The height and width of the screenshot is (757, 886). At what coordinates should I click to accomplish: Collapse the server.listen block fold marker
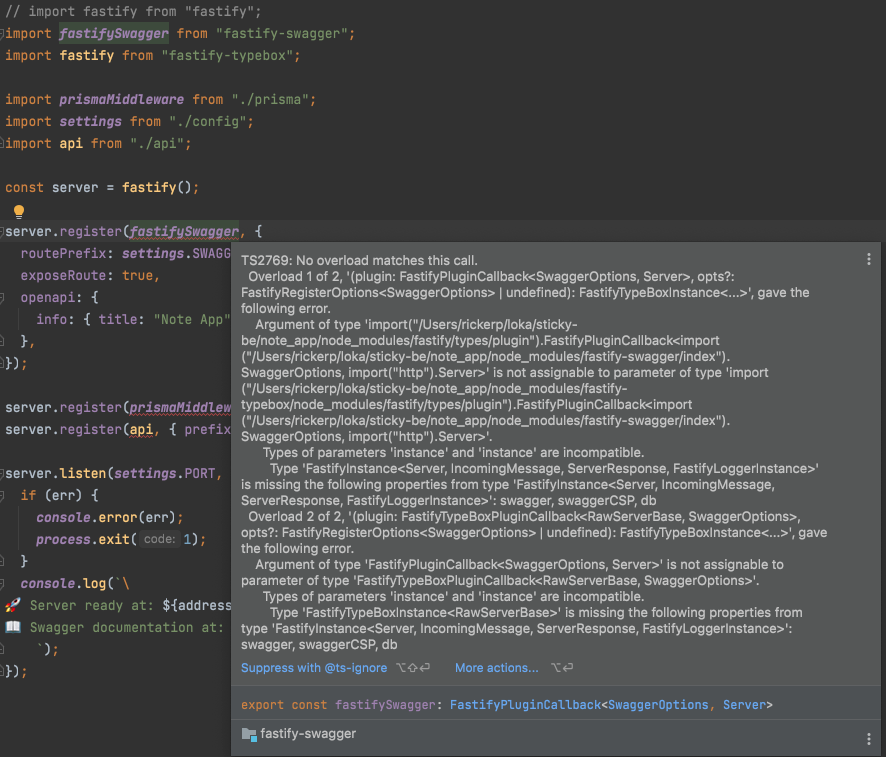tap(2, 474)
